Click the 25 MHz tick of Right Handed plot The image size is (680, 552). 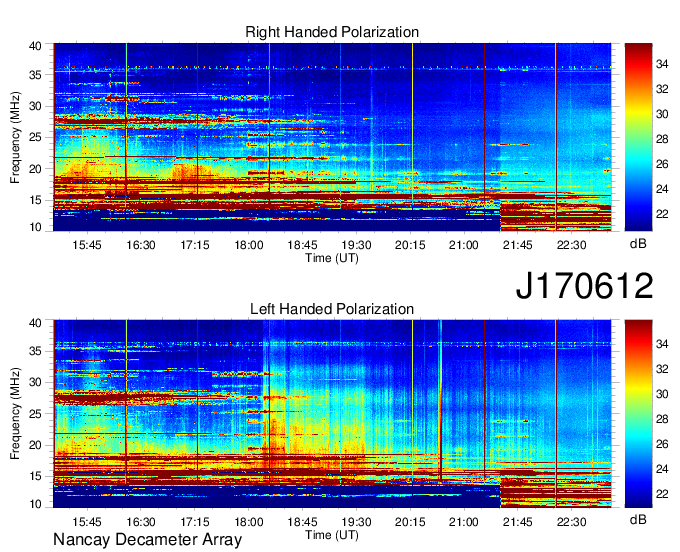35,137
